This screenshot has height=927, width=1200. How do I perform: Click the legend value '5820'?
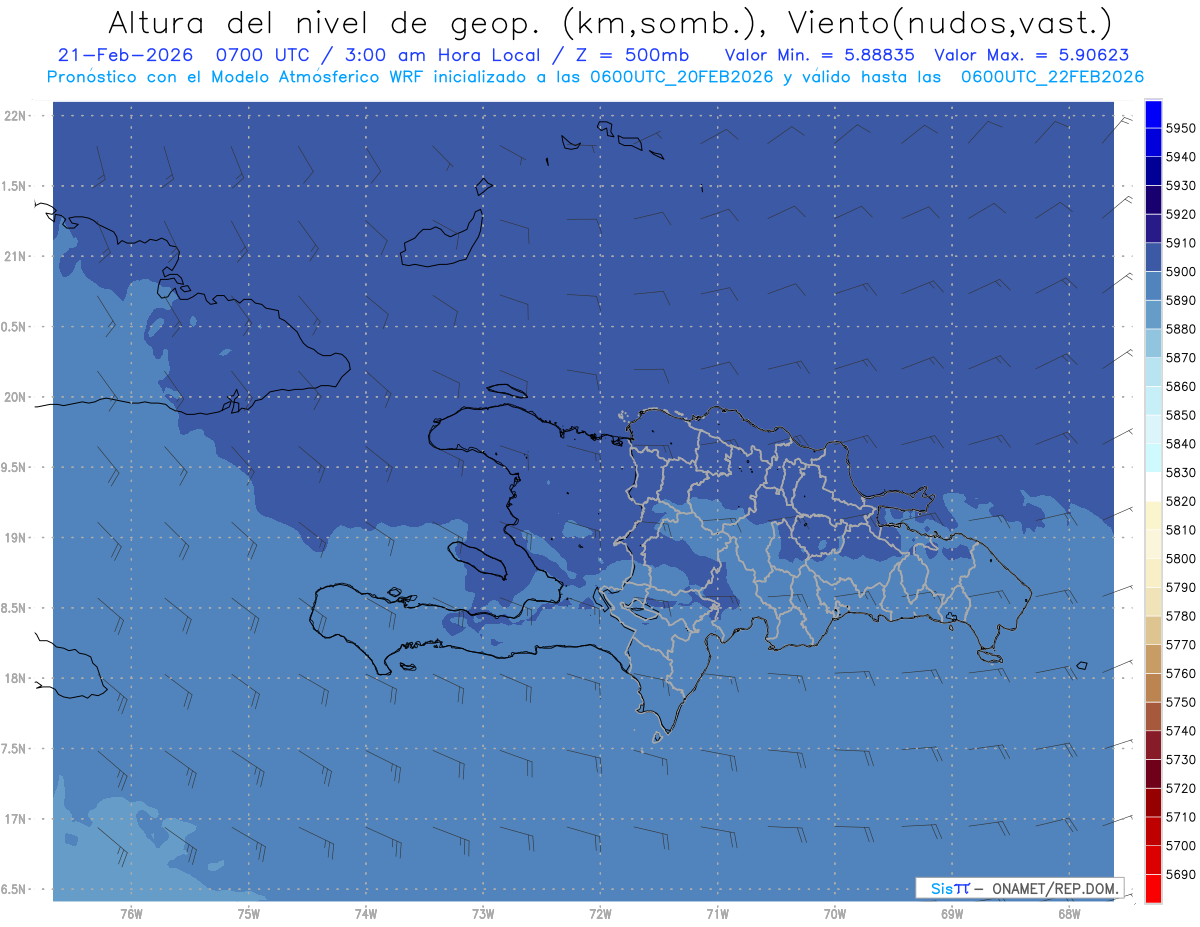[1180, 501]
